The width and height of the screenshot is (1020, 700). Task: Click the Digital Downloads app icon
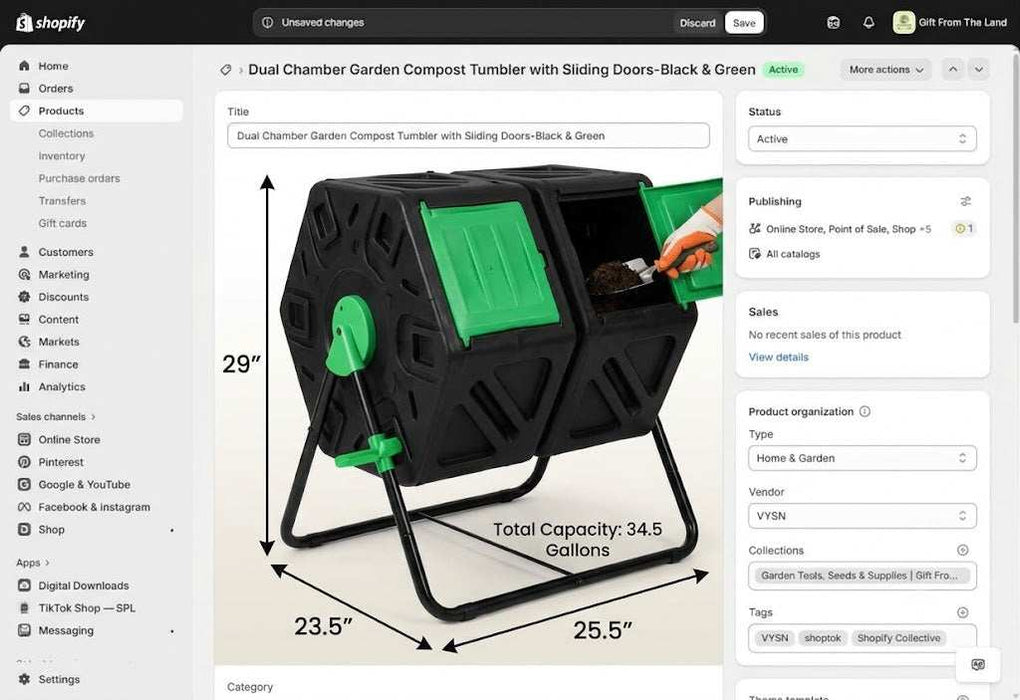point(24,586)
